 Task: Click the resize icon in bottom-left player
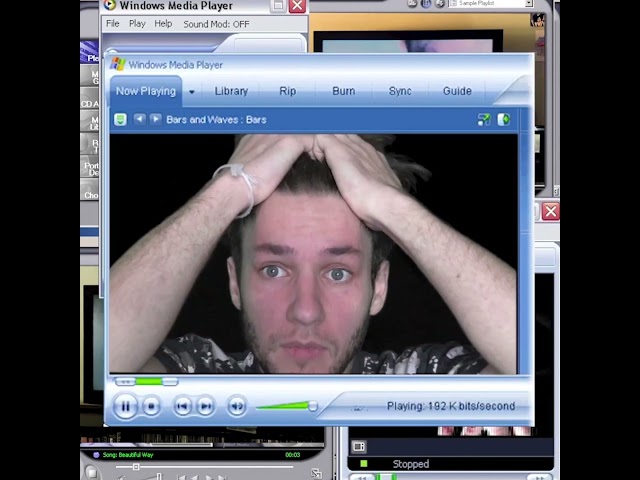[x=316, y=473]
